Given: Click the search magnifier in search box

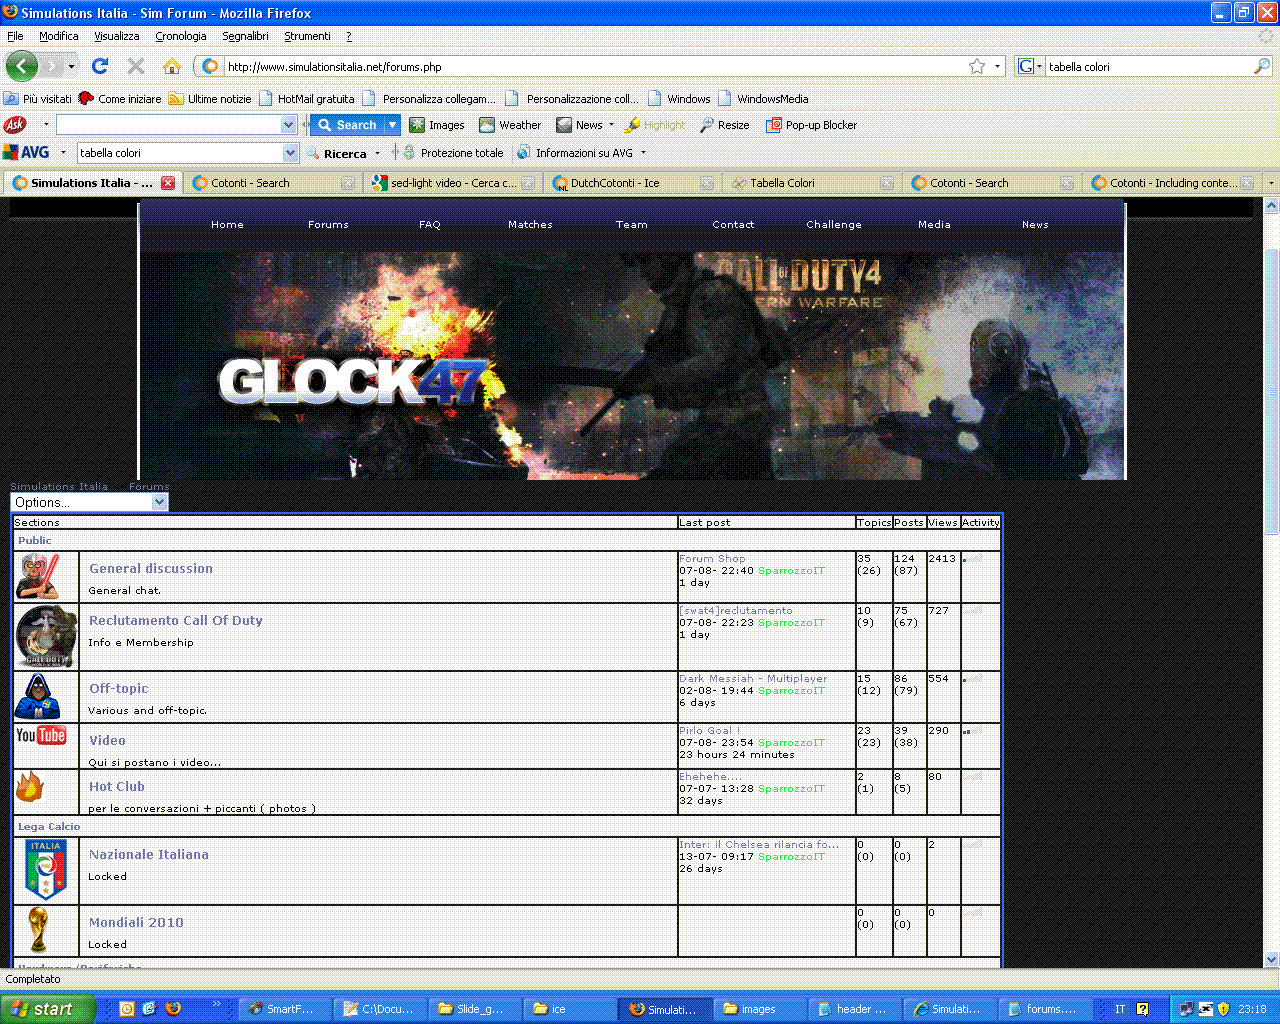Looking at the screenshot, I should coord(1261,66).
